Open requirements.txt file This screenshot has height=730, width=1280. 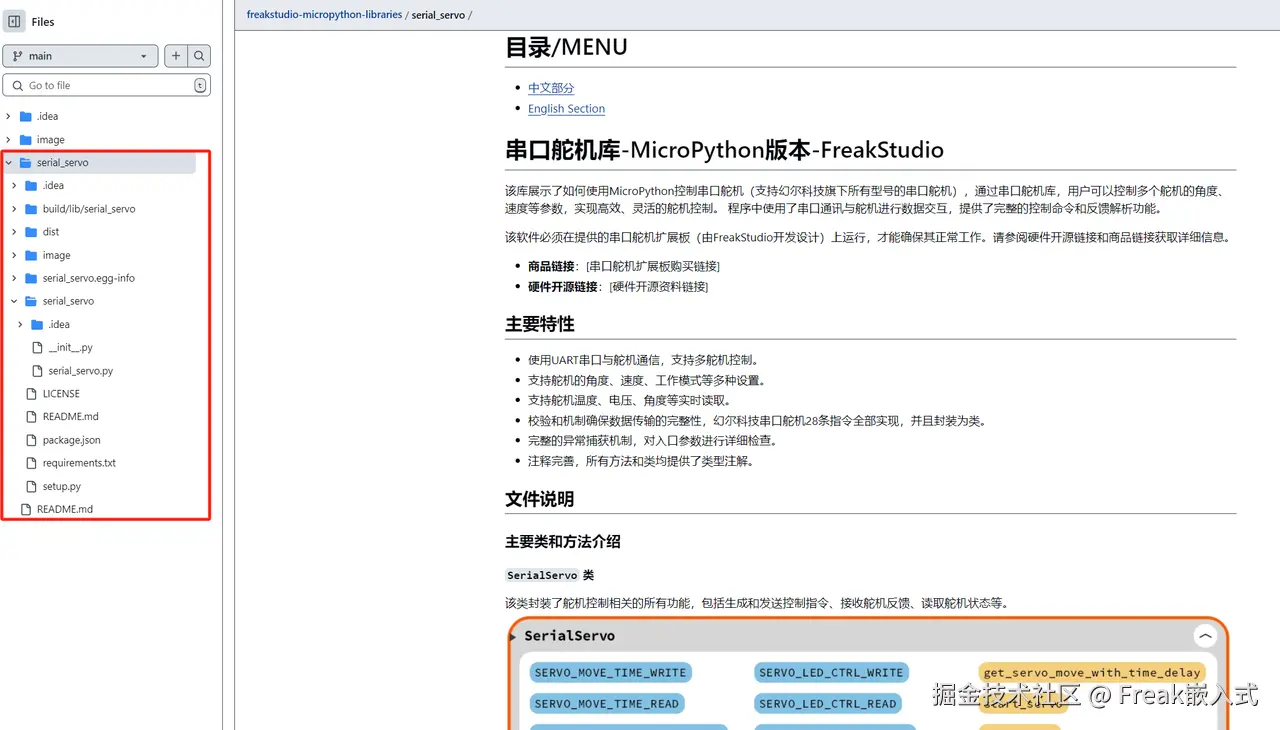pos(79,463)
